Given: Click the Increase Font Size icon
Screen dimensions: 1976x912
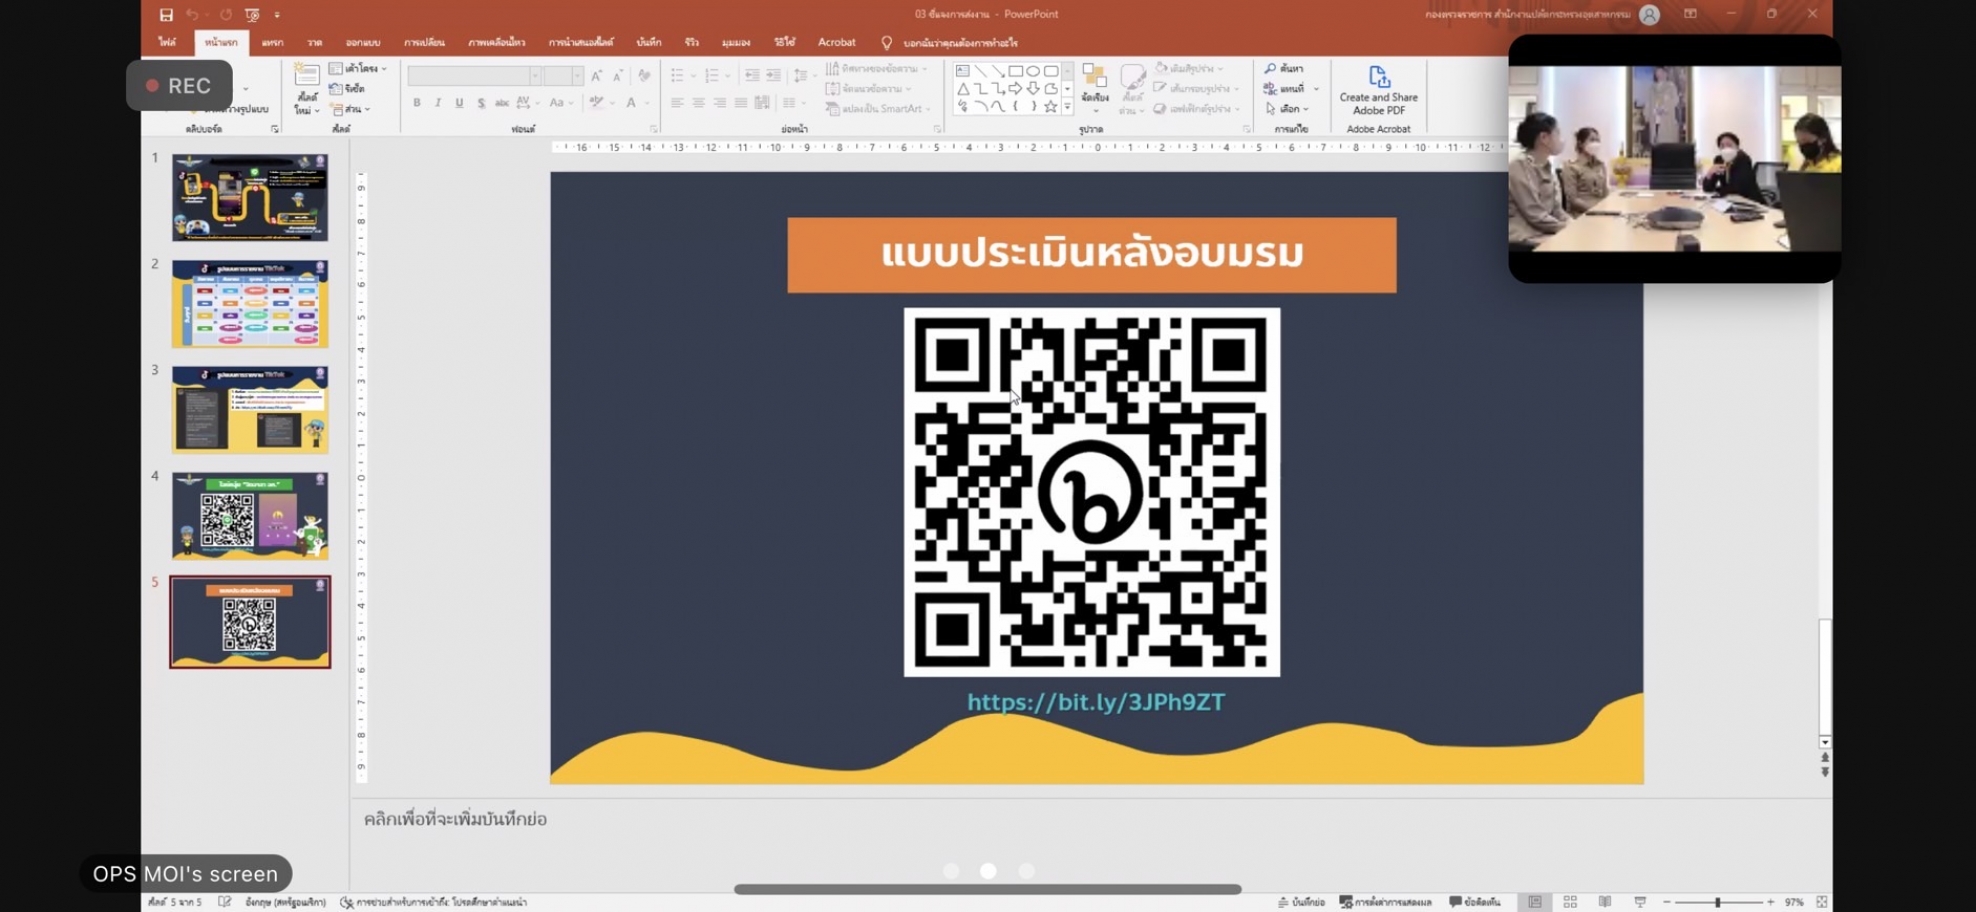Looking at the screenshot, I should coord(597,76).
